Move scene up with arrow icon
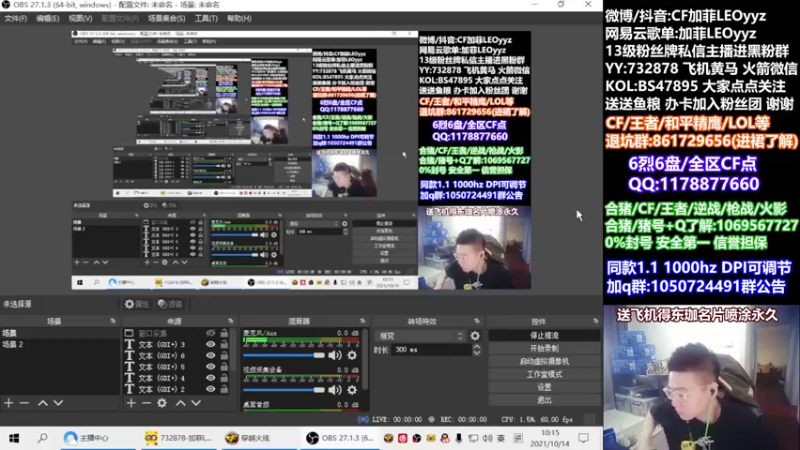Viewport: 800px width, 450px height. [43, 403]
